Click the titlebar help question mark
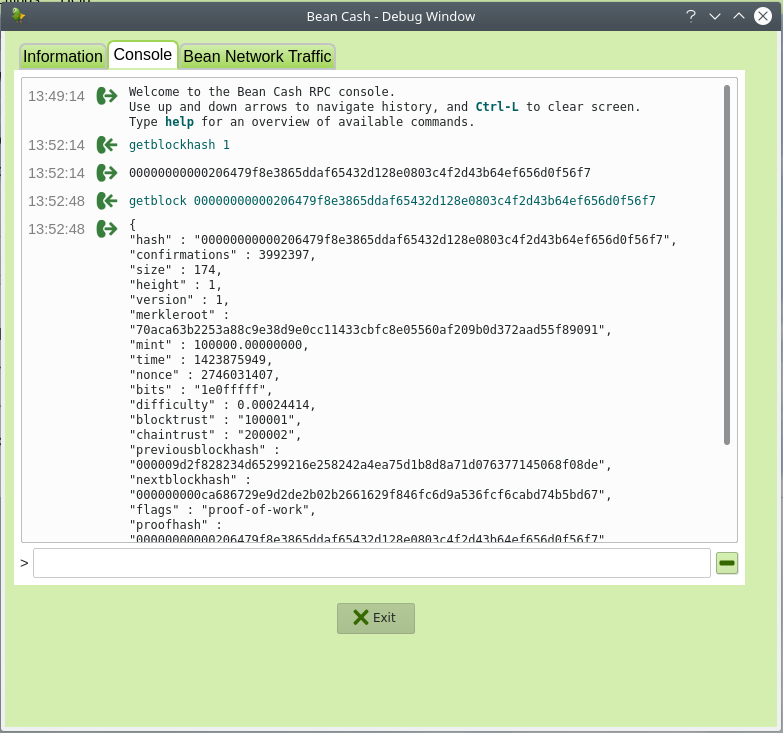 pos(691,16)
